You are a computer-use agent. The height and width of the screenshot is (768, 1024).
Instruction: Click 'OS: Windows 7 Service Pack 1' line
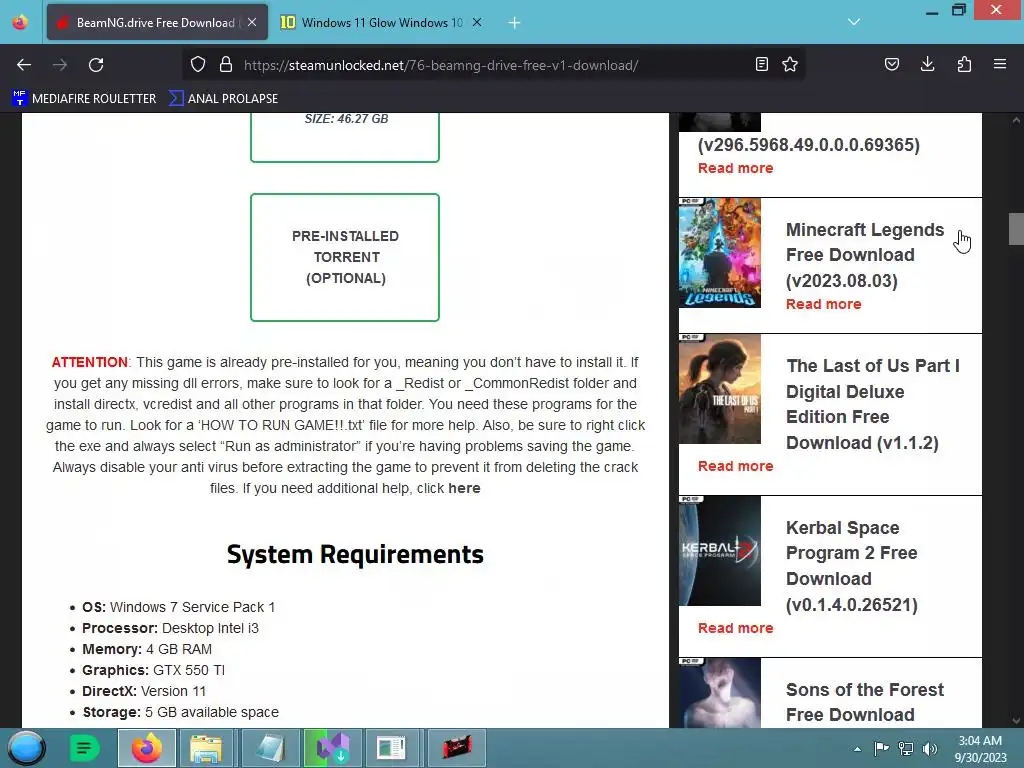[178, 607]
